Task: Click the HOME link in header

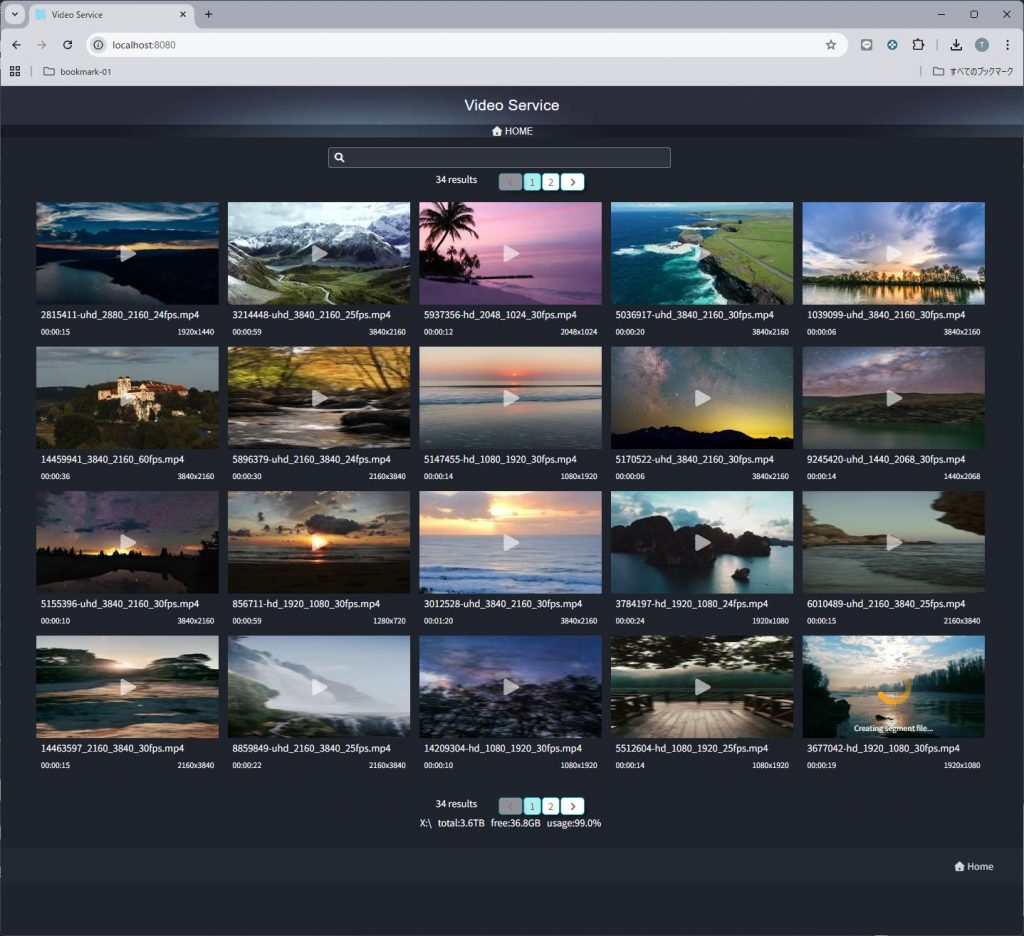Action: click(512, 131)
